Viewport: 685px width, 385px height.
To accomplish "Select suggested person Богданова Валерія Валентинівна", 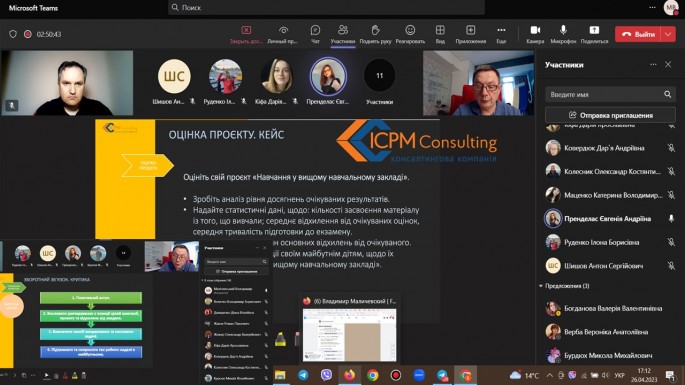I will (610, 309).
